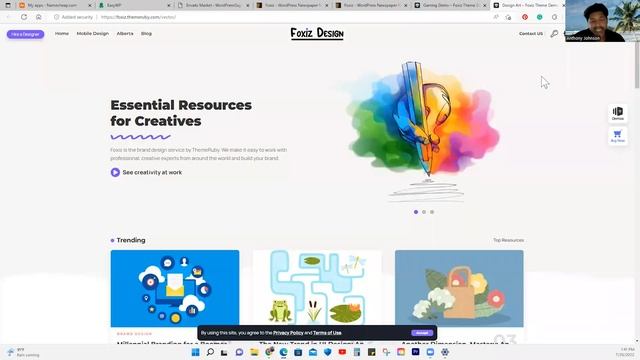The image size is (640, 360).
Task: Open File Explorer from taskbar
Action: [x=254, y=352]
